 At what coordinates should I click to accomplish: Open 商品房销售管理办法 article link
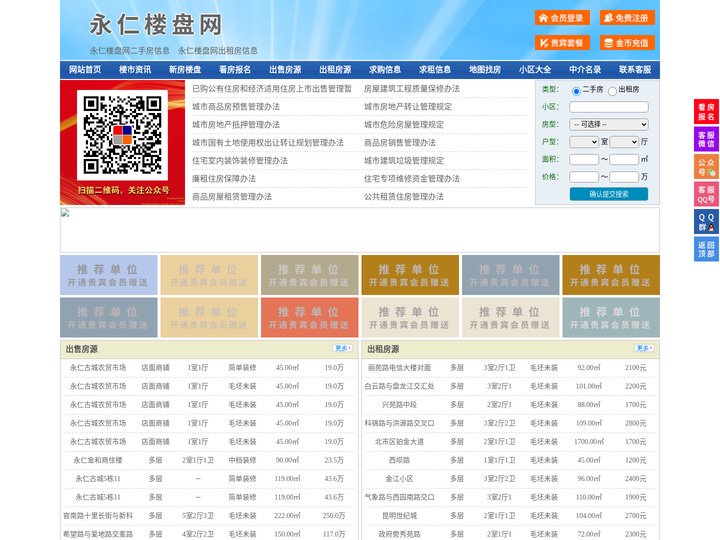[400, 142]
